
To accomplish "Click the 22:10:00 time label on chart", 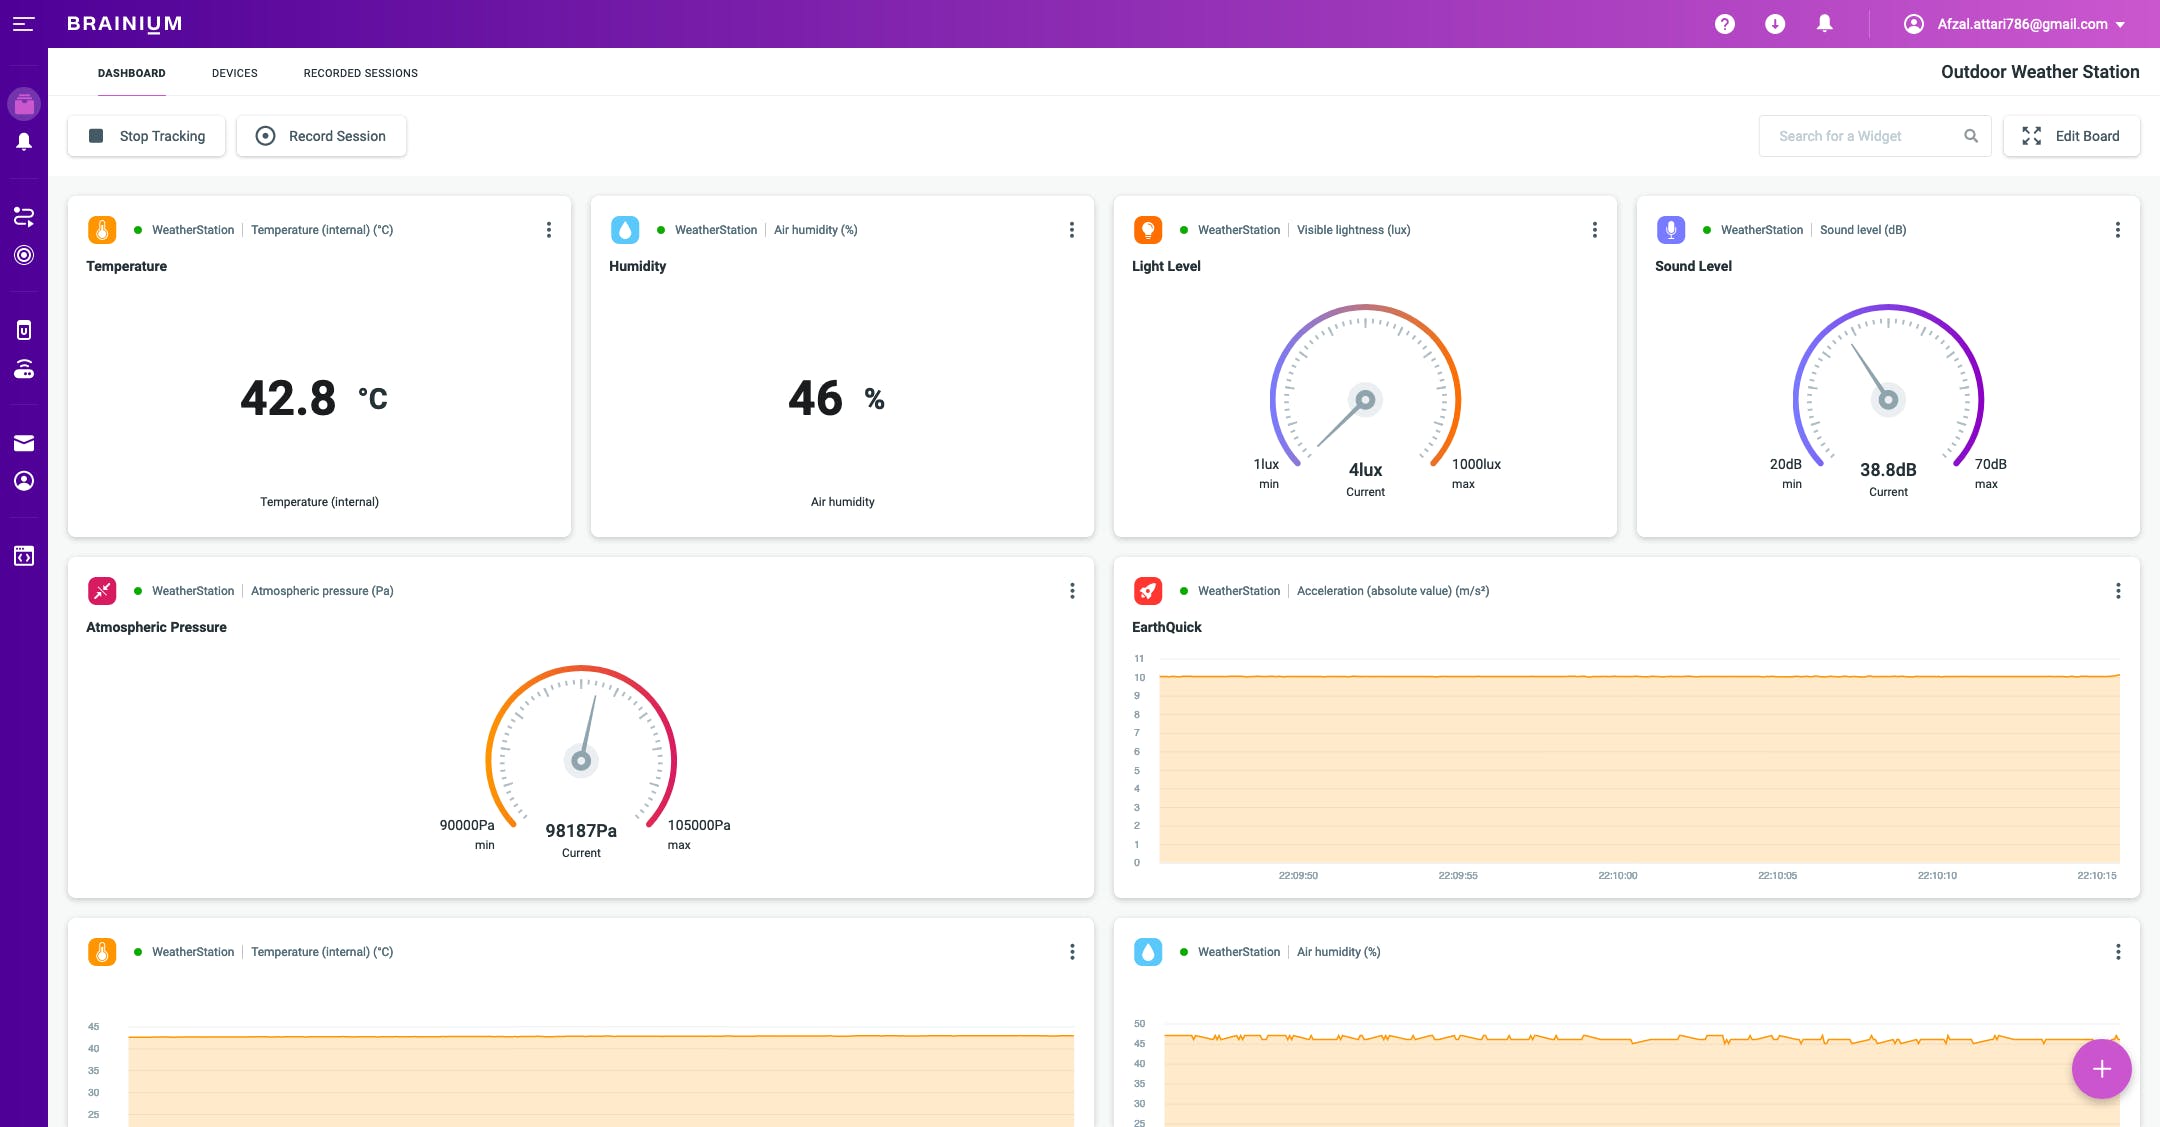I will tap(1618, 876).
